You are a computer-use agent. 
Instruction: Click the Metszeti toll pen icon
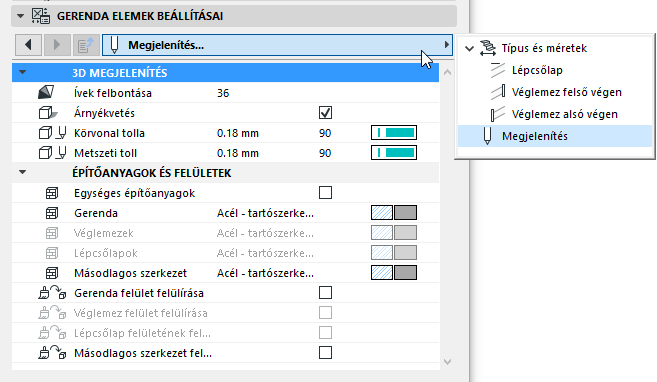(62, 153)
